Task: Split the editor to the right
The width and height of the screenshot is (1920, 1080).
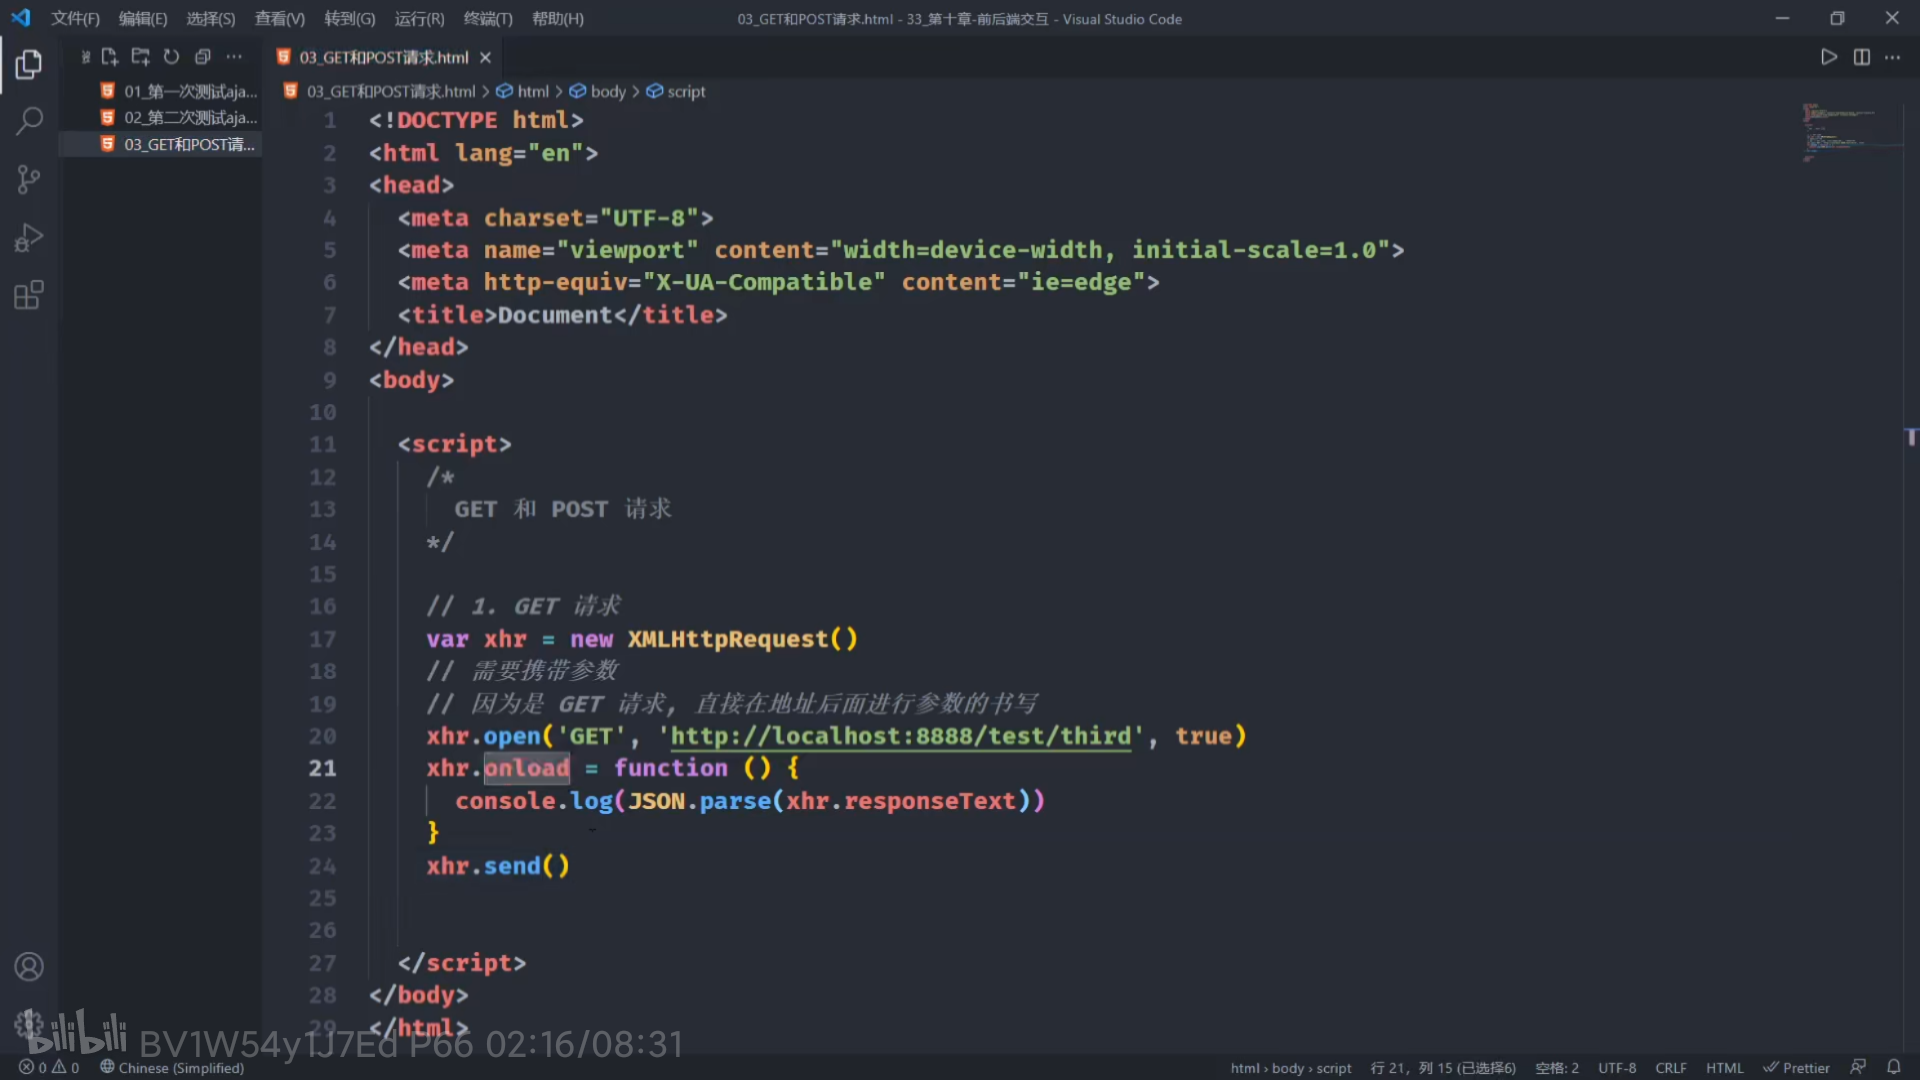Action: coord(1861,57)
